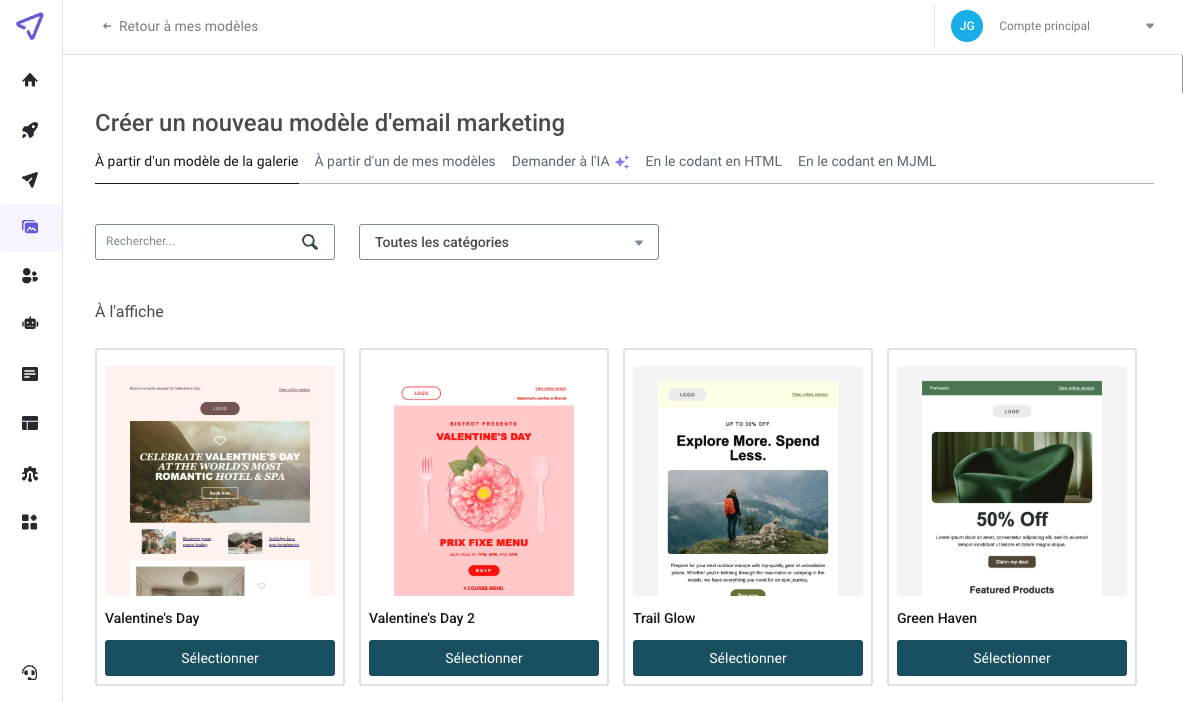Image resolution: width=1183 pixels, height=702 pixels.
Task: Open the templates image icon in the sidebar
Action: coord(30,227)
